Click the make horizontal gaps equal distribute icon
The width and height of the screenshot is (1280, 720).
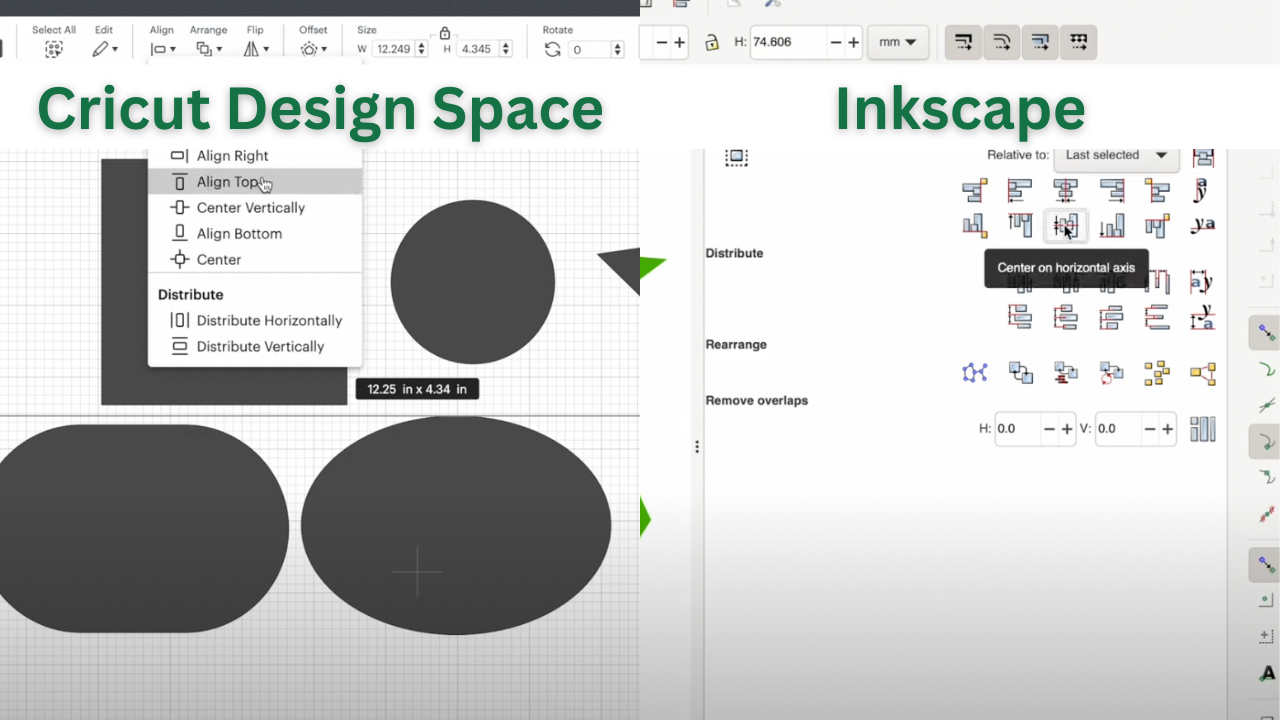[1158, 282]
